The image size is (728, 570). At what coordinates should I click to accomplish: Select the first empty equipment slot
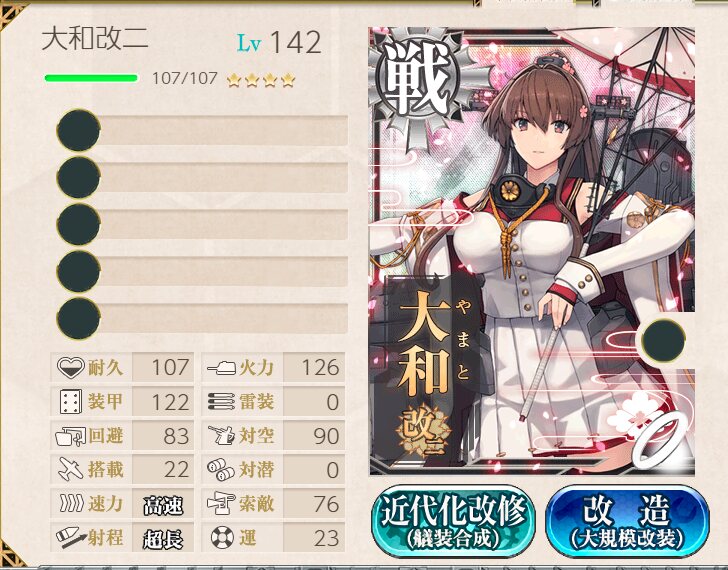click(x=202, y=130)
